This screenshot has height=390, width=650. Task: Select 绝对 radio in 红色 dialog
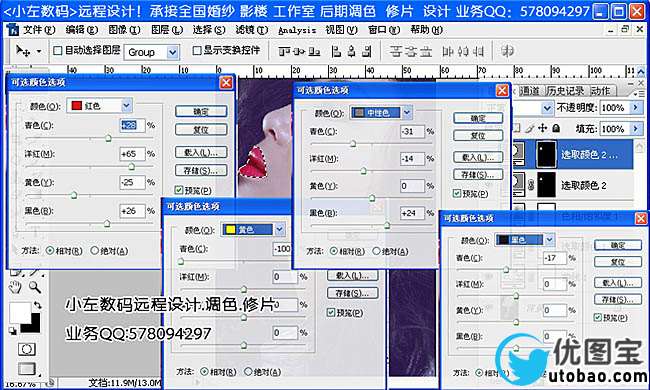click(x=95, y=250)
